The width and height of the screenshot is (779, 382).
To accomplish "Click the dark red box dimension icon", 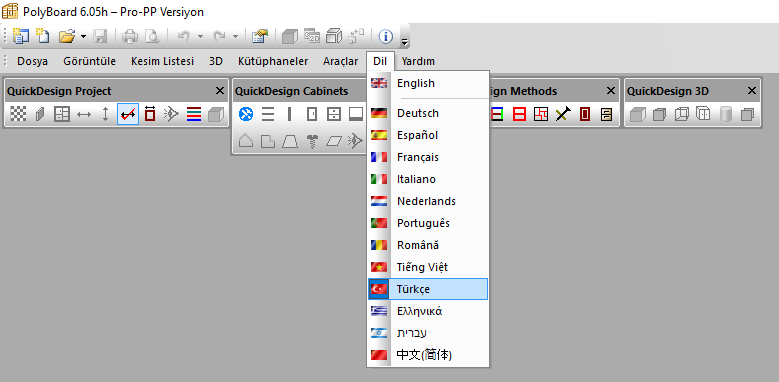I will tap(150, 114).
